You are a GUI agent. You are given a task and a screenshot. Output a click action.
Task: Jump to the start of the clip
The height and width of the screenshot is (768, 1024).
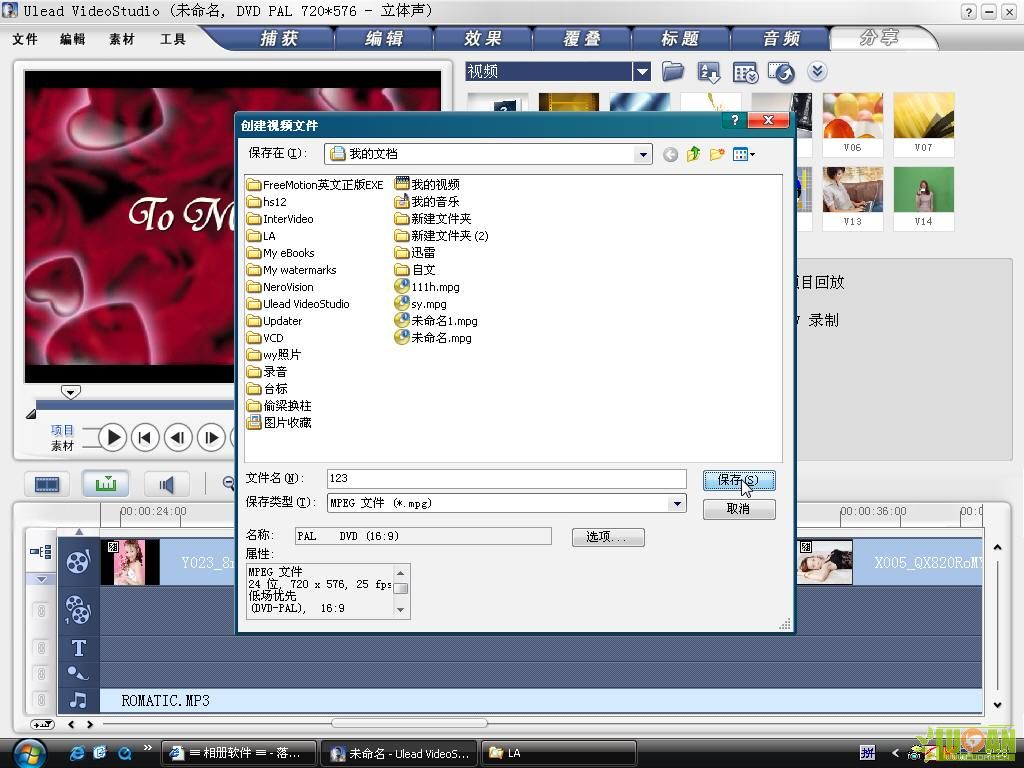(145, 437)
